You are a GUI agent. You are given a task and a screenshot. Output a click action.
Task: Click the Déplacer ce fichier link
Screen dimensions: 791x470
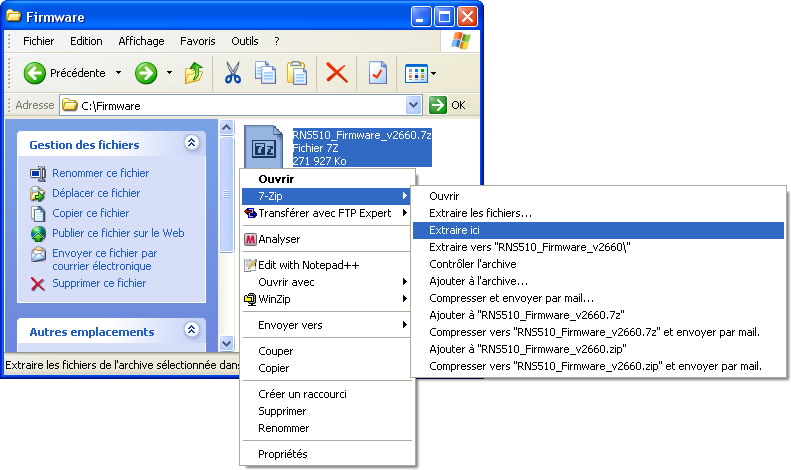[x=96, y=193]
